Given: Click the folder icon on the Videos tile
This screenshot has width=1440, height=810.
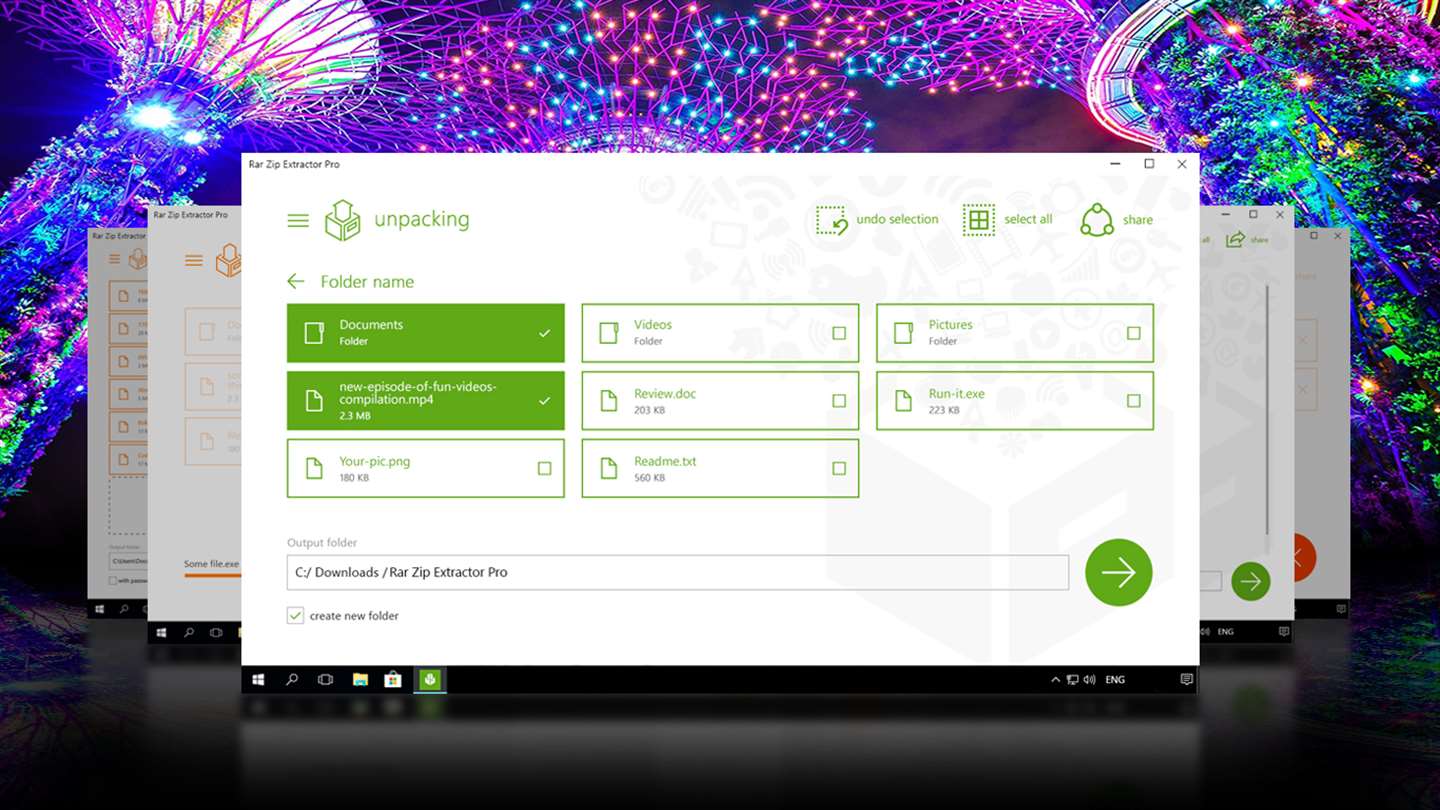Looking at the screenshot, I should pyautogui.click(x=608, y=333).
